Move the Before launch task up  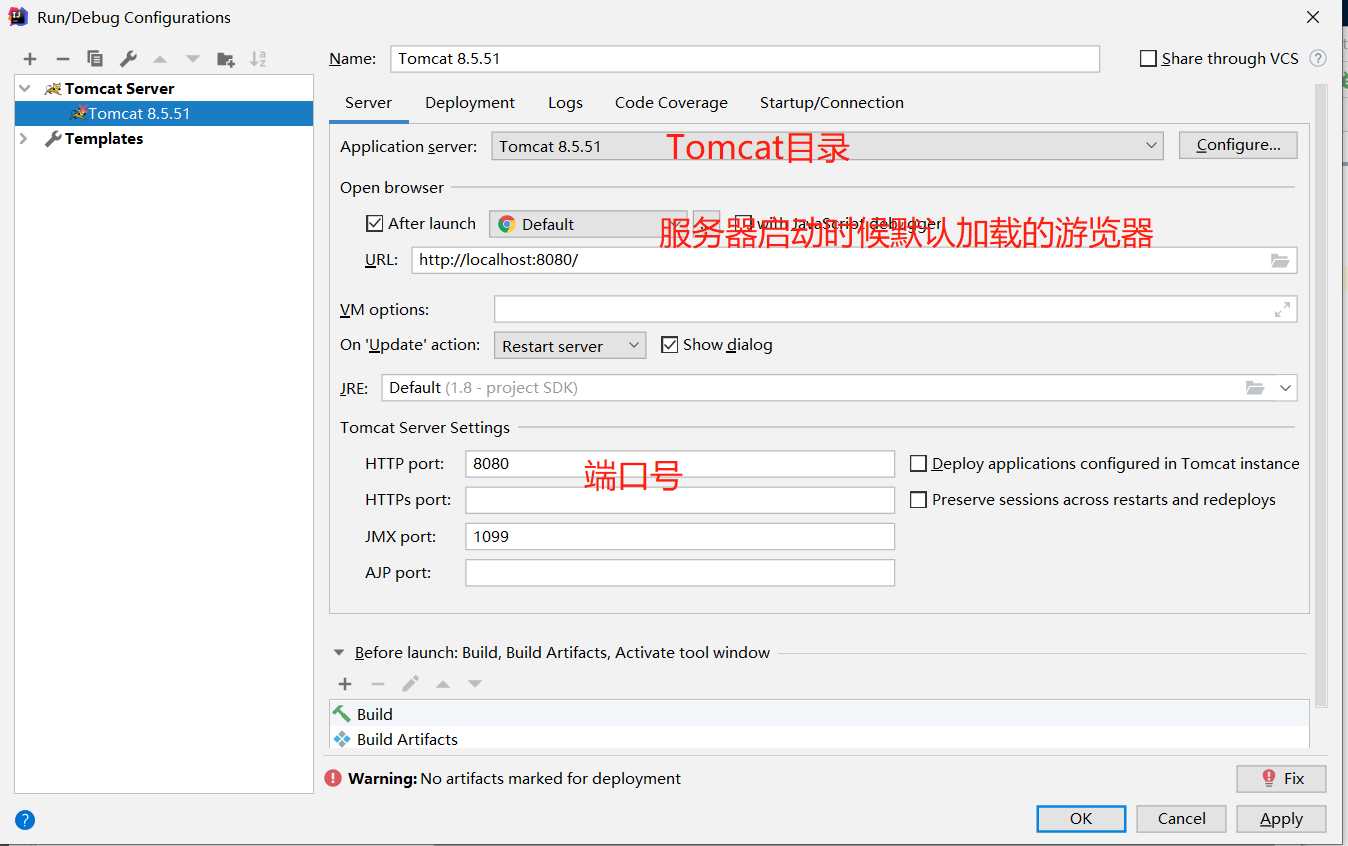[443, 684]
